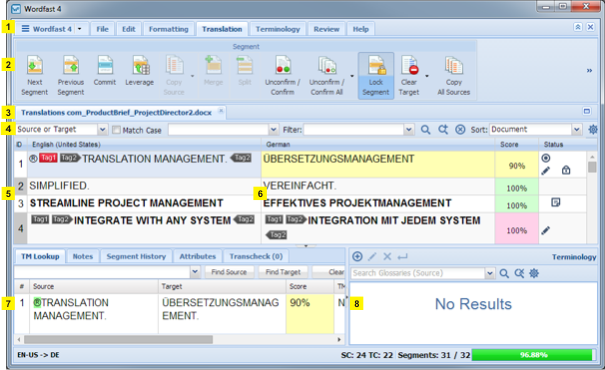Switch to the Review tab
This screenshot has height=370, width=605.
[x=326, y=29]
